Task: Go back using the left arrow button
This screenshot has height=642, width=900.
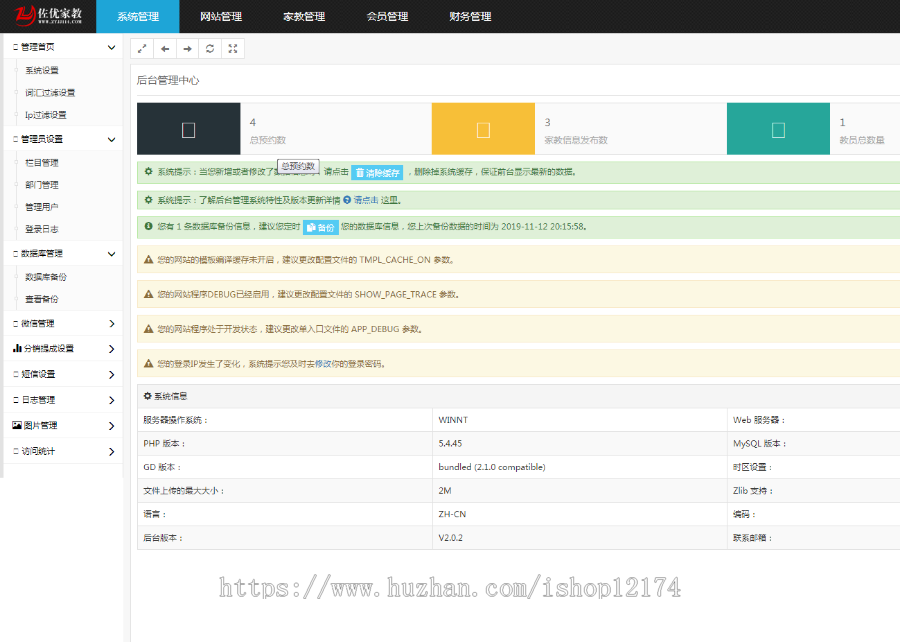Action: pyautogui.click(x=165, y=49)
